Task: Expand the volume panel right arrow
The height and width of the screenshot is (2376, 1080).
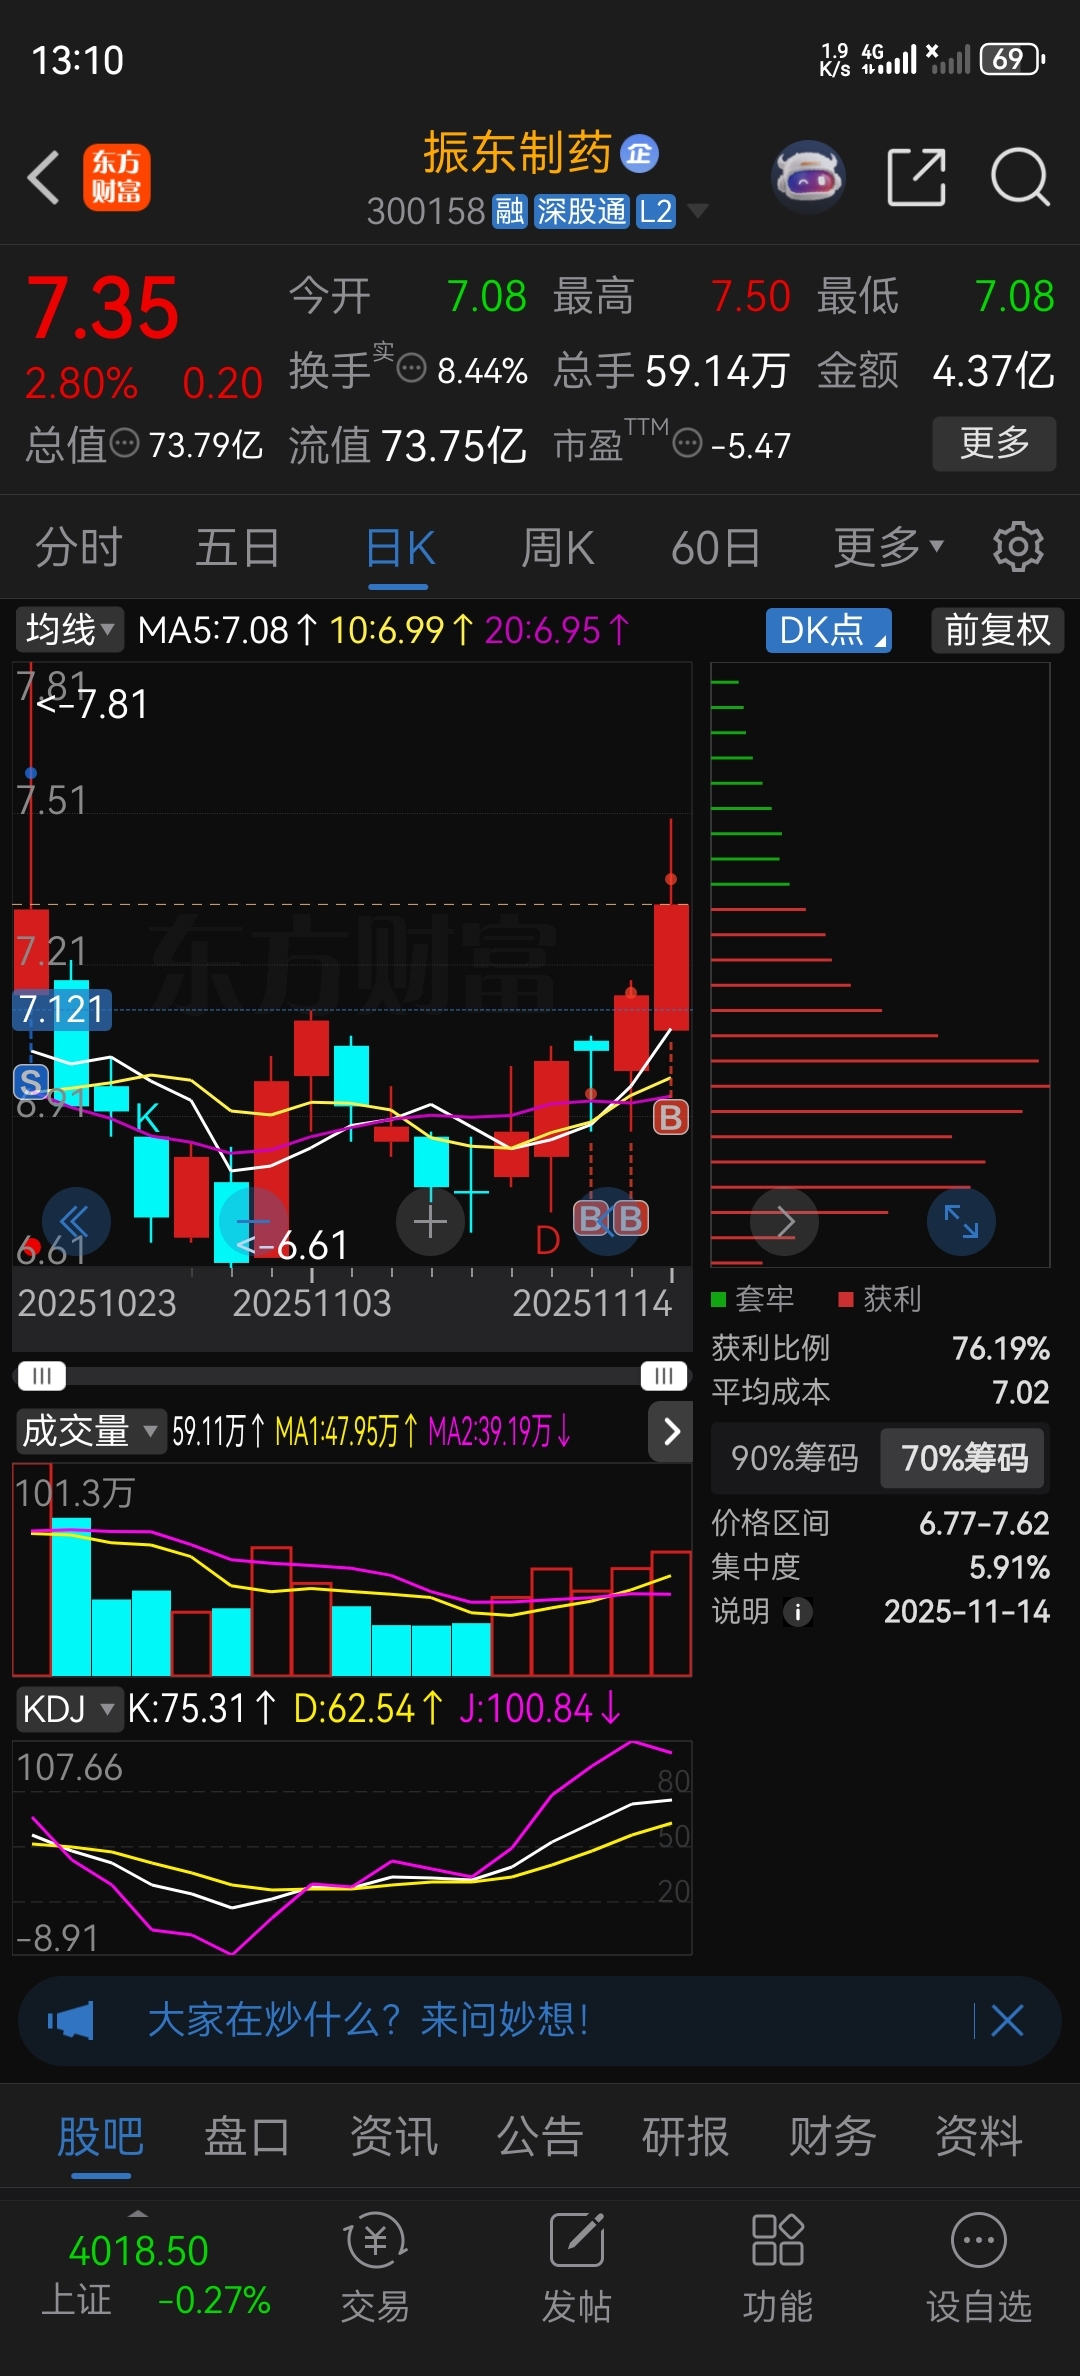Action: [x=671, y=1431]
